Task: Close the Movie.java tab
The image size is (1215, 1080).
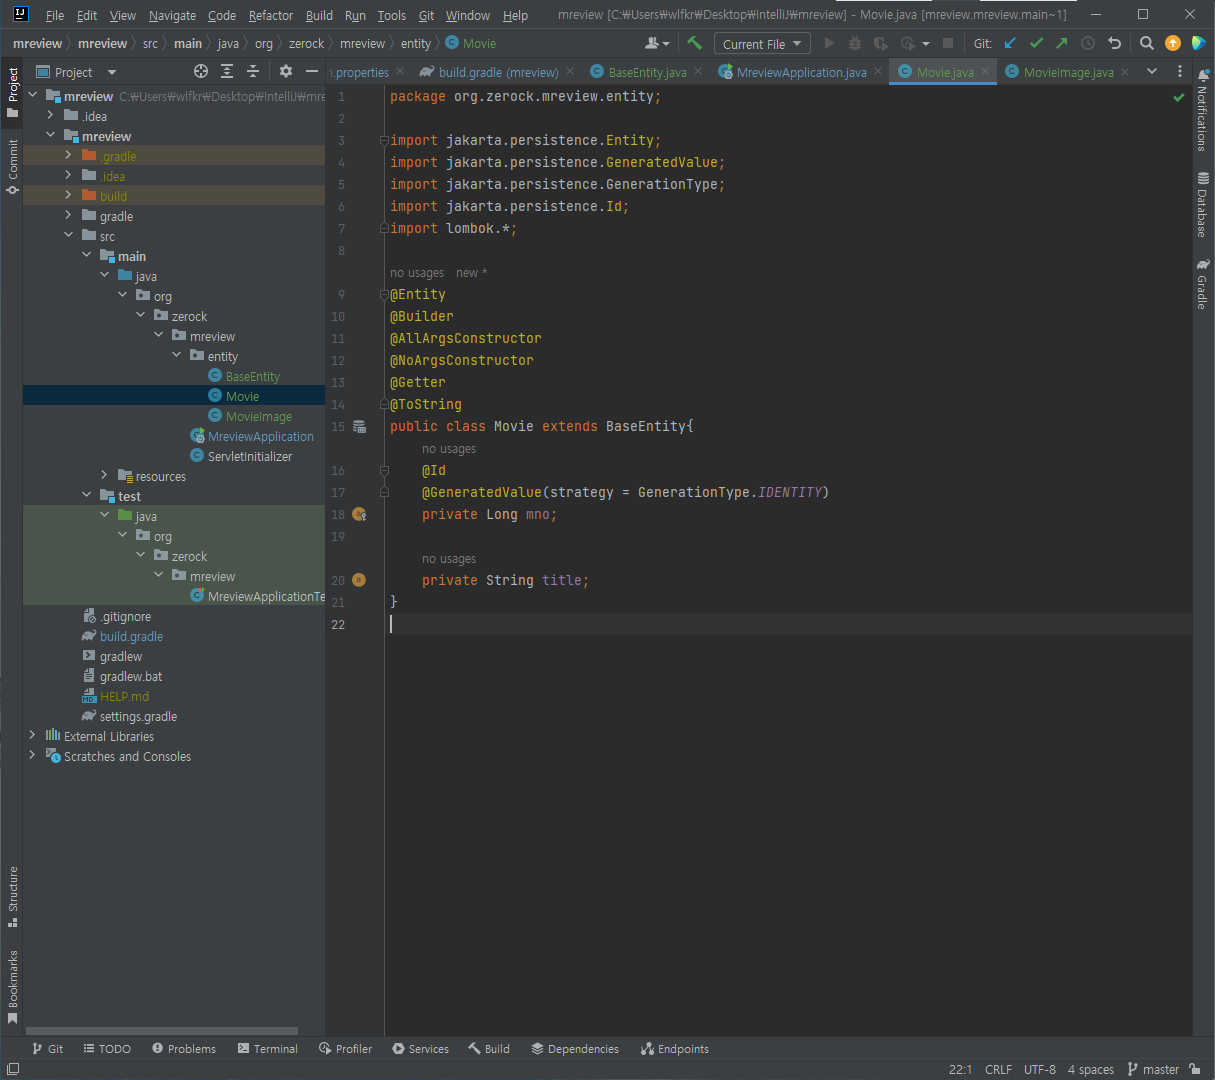Action: click(x=985, y=71)
